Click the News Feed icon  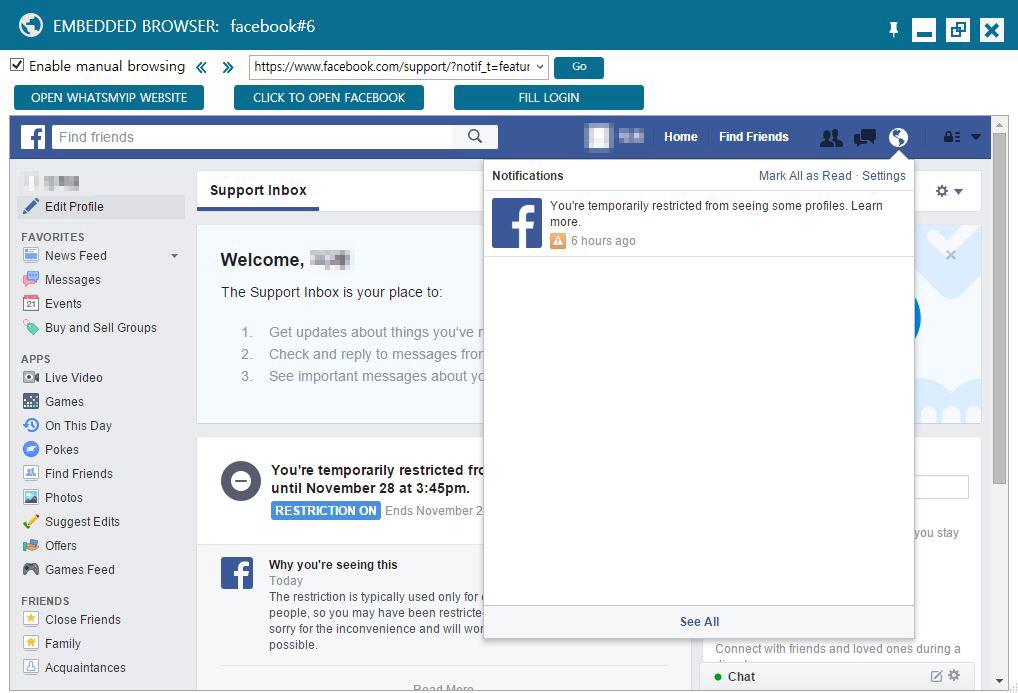pos(31,255)
